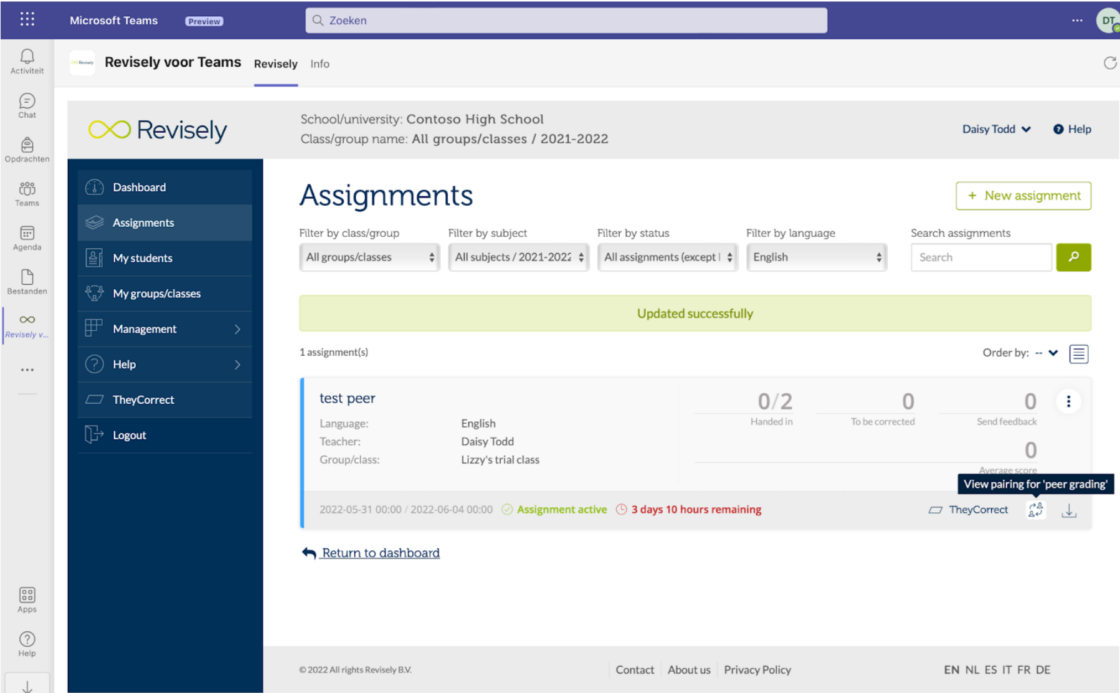Click the '+ New assignment' button

[x=1023, y=196]
